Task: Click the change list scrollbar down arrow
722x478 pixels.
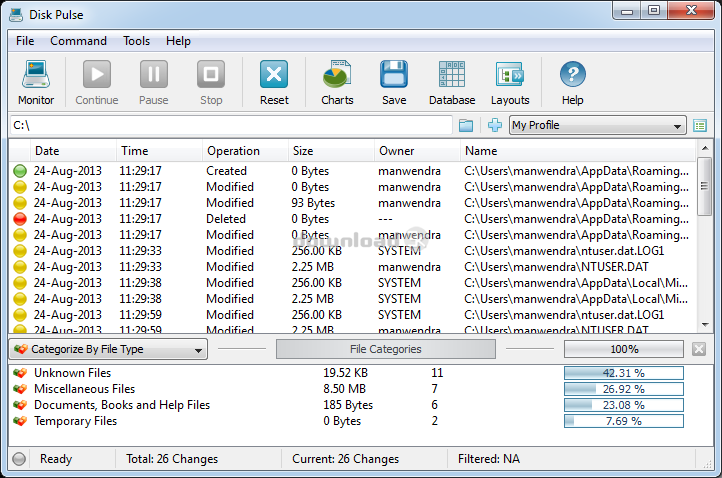Action: 705,325
